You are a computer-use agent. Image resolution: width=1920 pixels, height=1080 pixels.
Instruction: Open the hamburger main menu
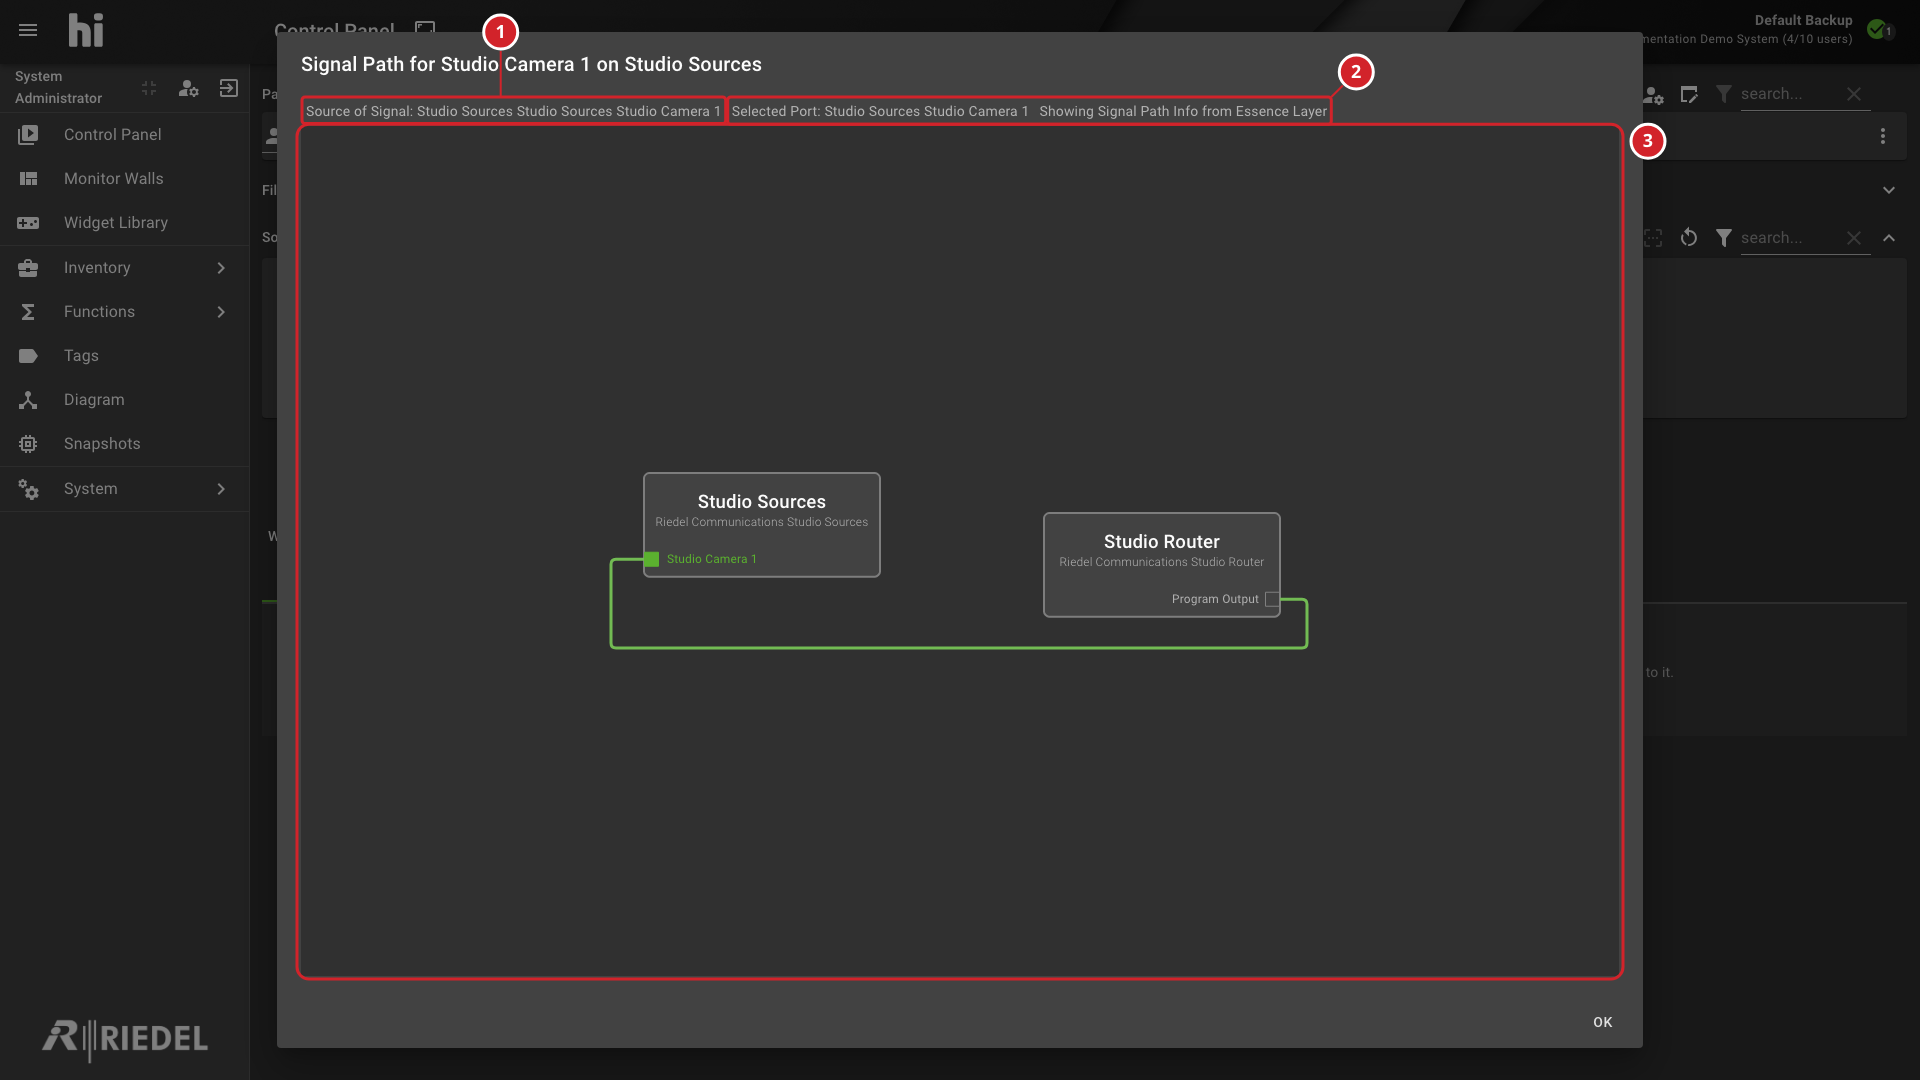[x=28, y=30]
